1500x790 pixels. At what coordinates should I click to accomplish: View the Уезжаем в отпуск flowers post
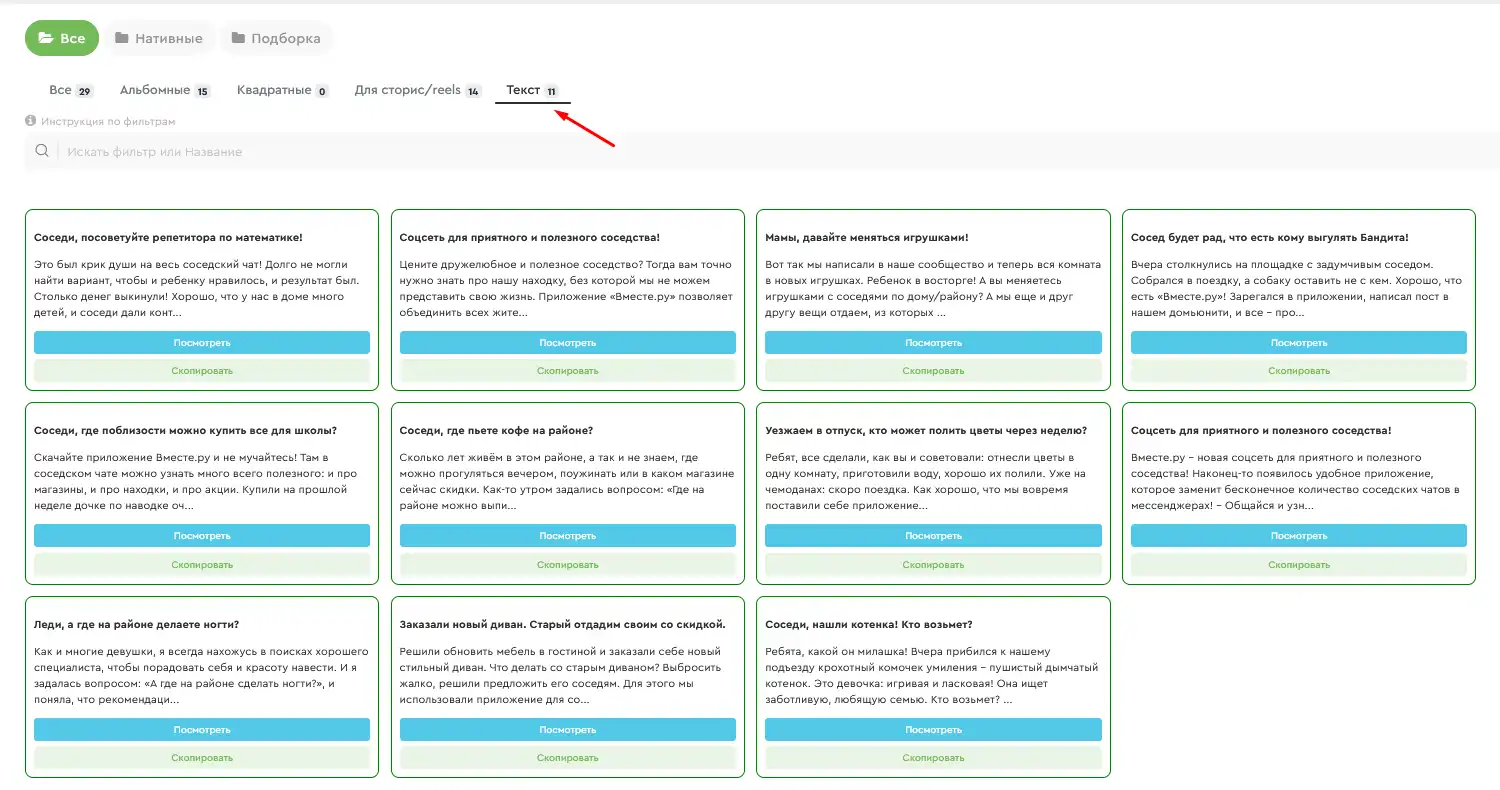pyautogui.click(x=933, y=536)
